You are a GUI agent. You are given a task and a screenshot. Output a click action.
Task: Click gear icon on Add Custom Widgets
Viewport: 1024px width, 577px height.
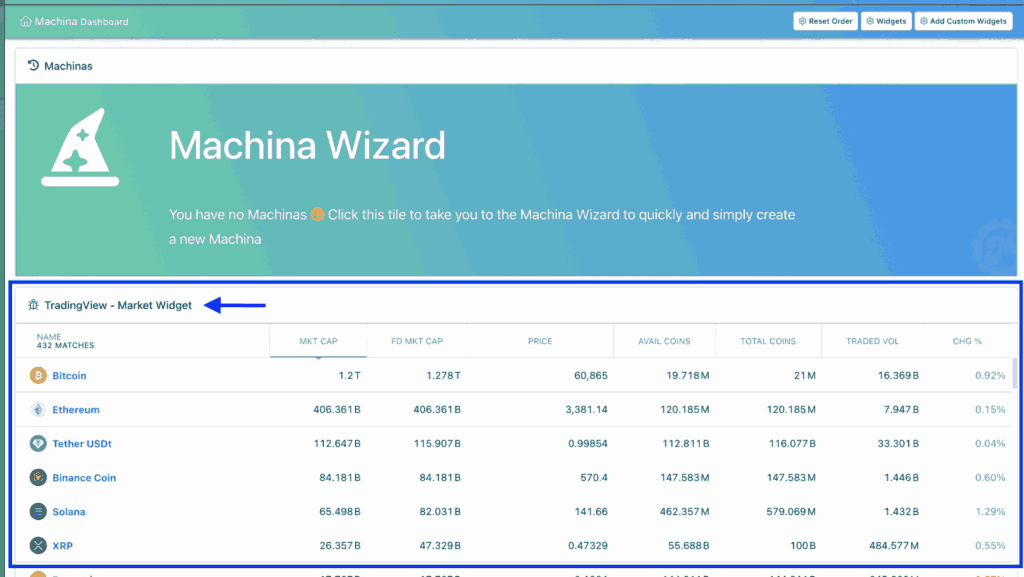[x=923, y=21]
